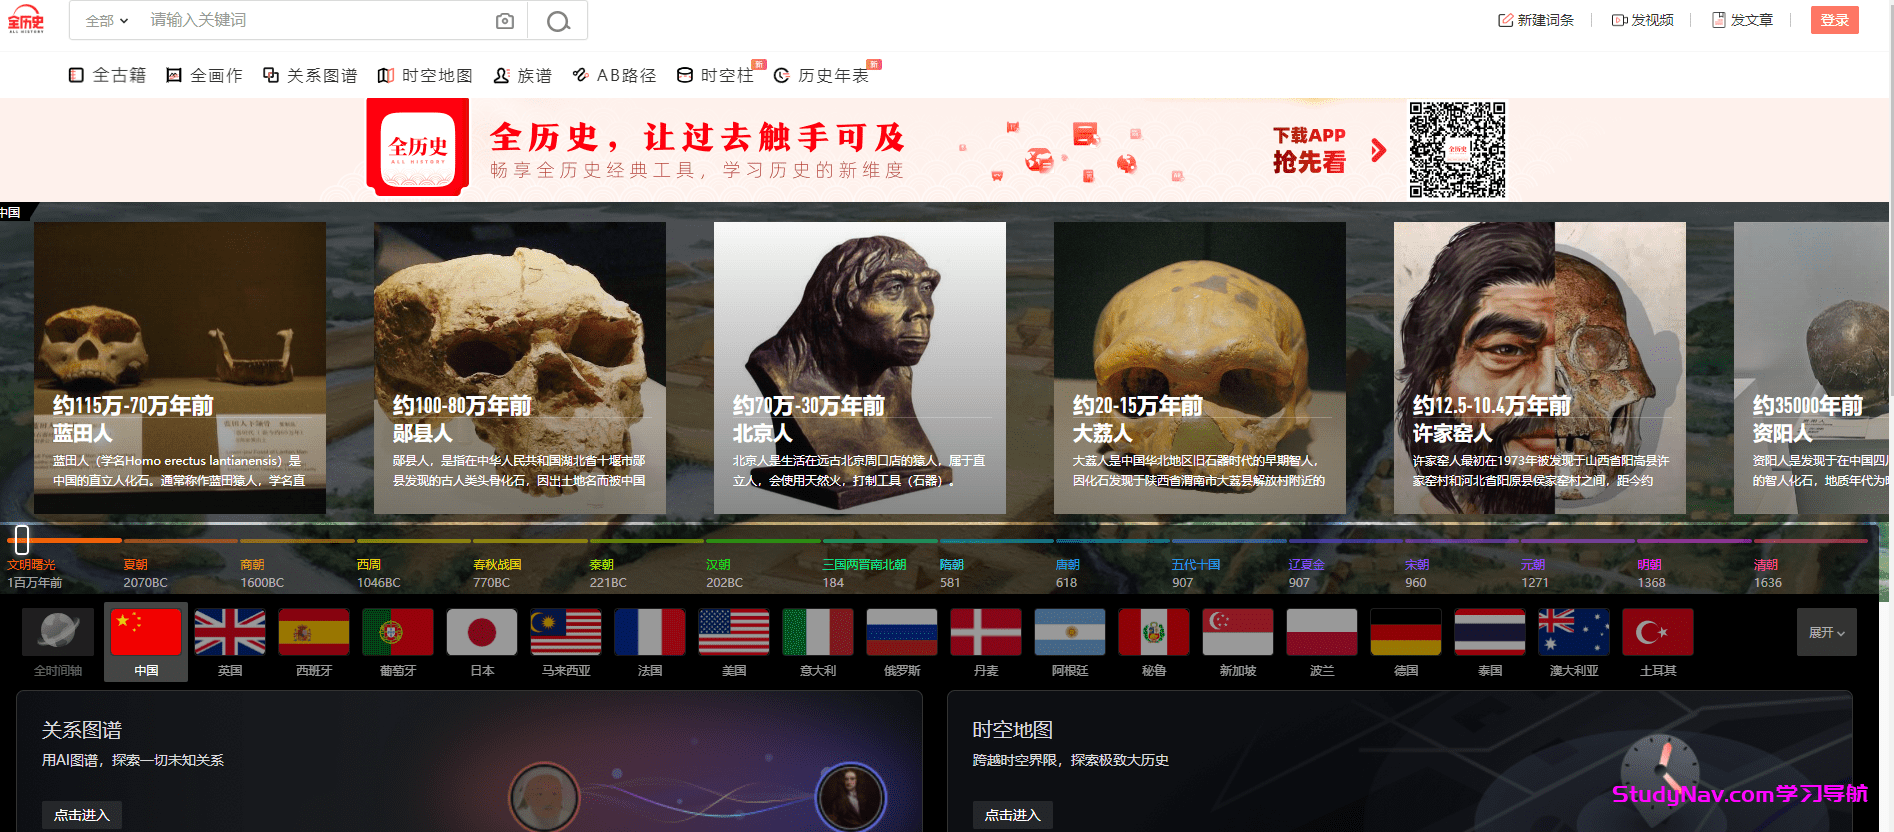Jump to 春秋战国 770BC on timeline
1894x832 pixels.
click(497, 573)
